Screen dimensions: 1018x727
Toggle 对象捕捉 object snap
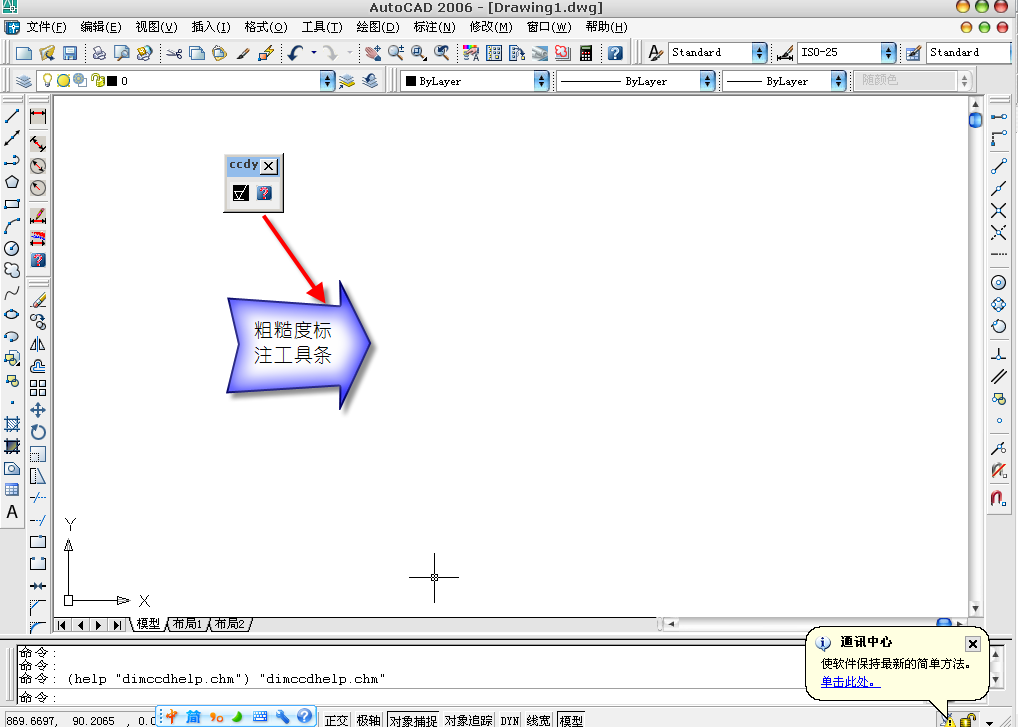coord(413,720)
